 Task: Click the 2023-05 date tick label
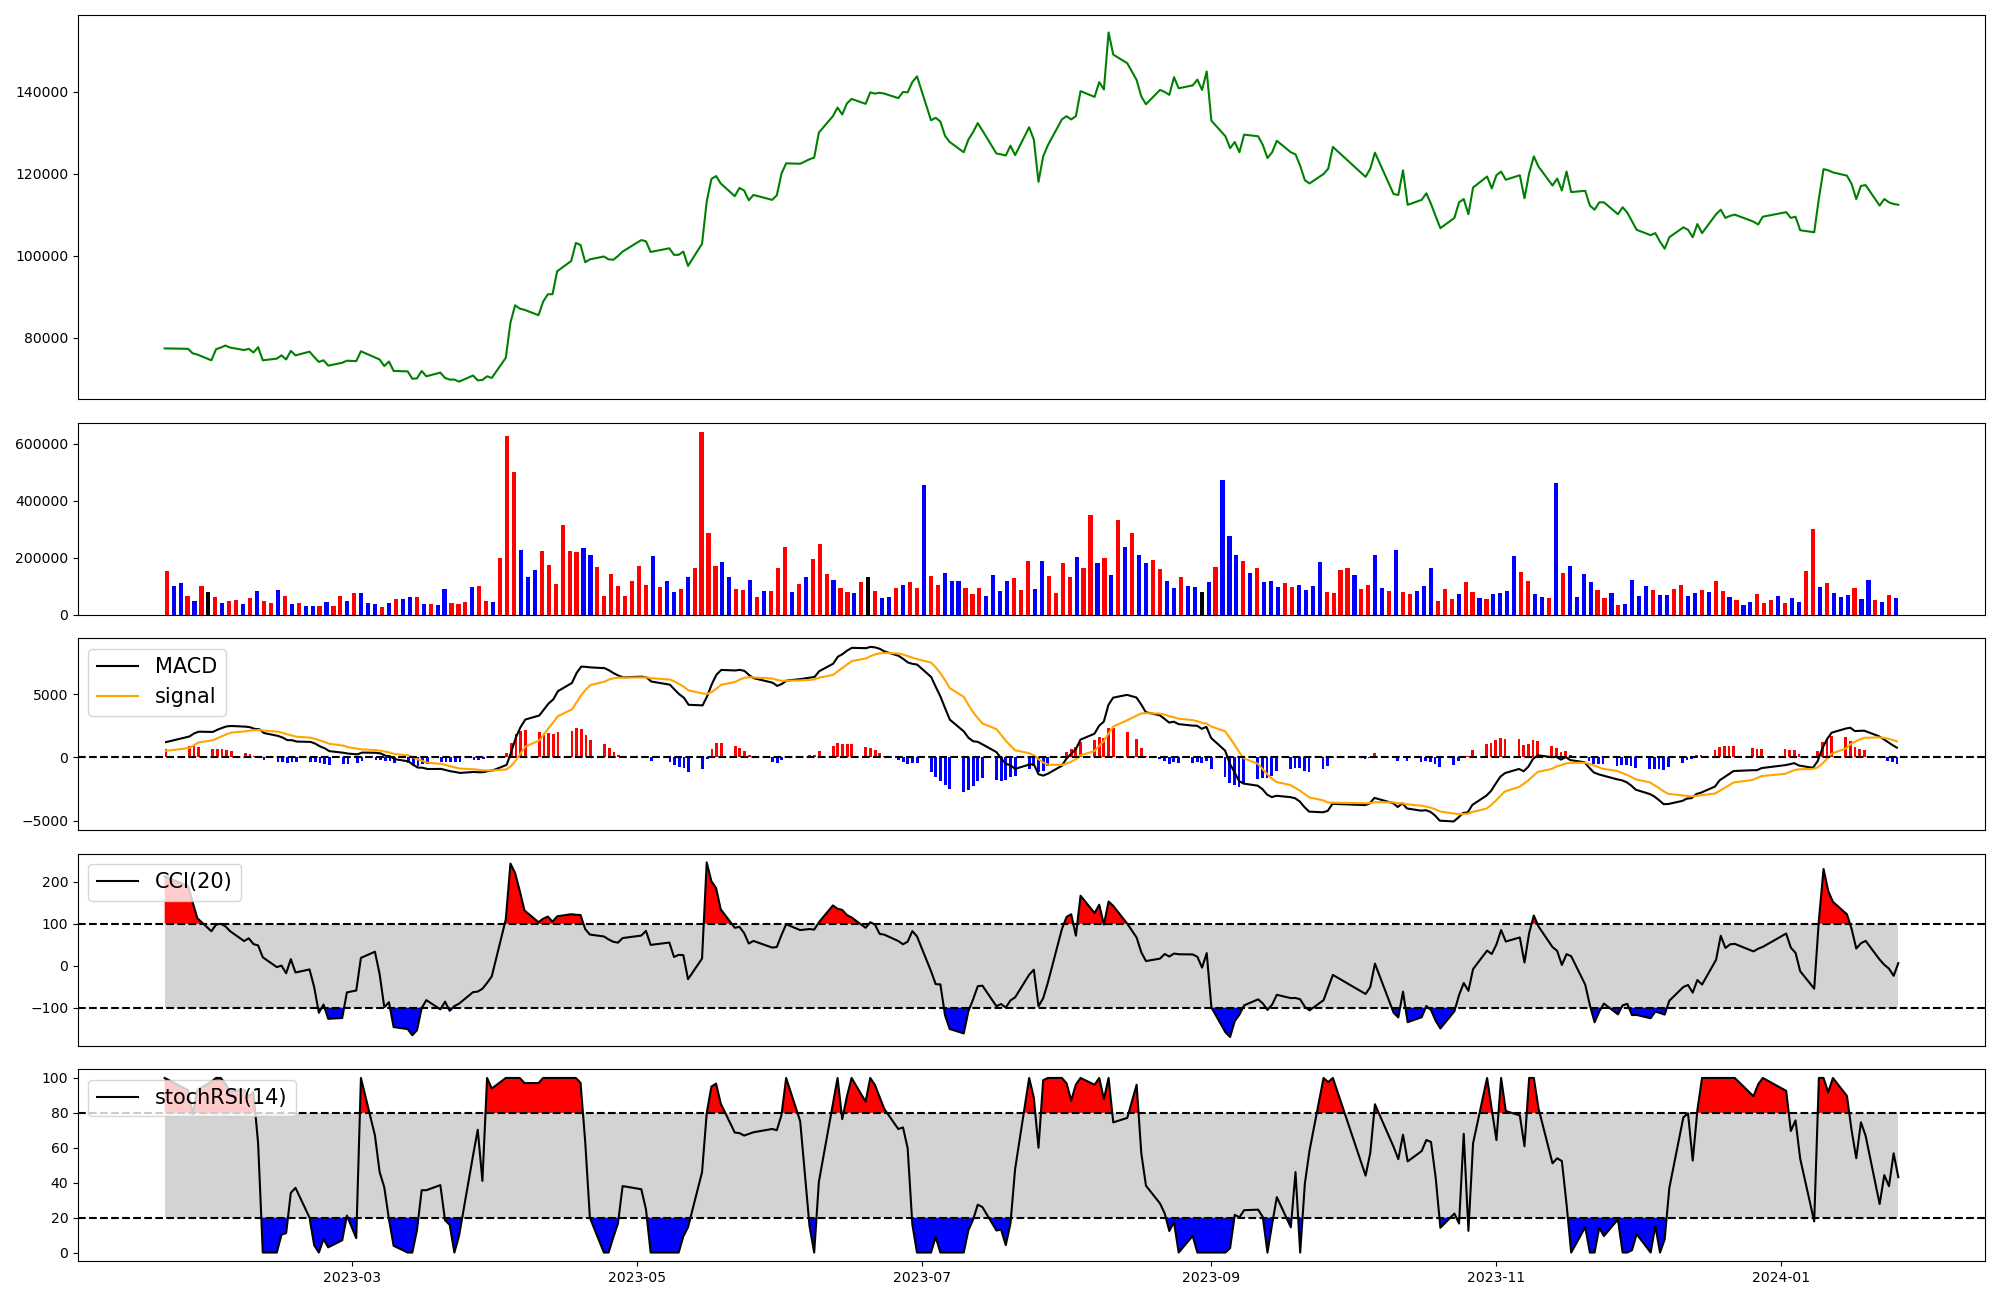click(x=637, y=1277)
